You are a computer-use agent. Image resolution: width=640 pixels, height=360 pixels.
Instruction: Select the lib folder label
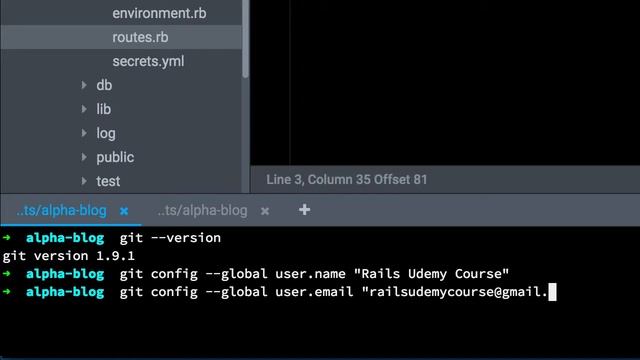[x=103, y=109]
